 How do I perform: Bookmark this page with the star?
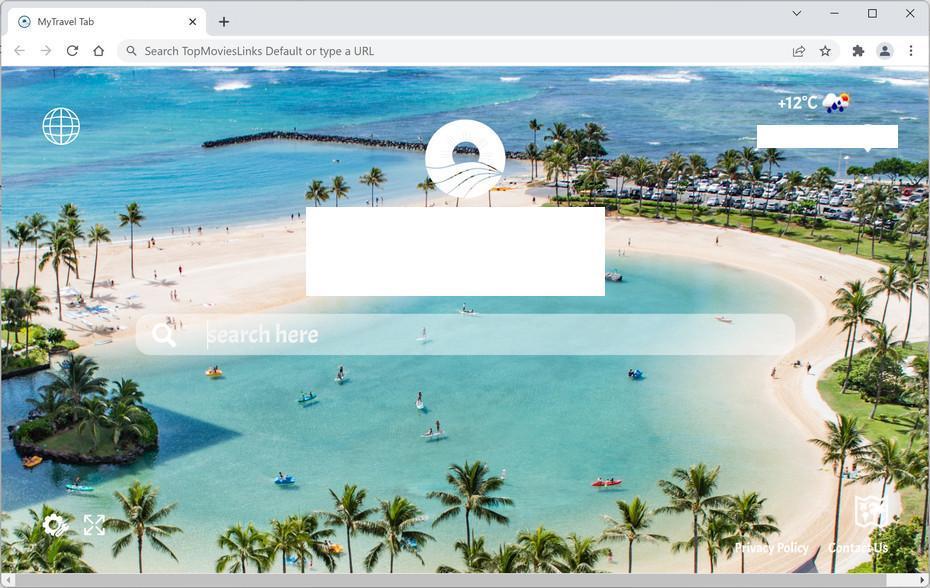(825, 51)
